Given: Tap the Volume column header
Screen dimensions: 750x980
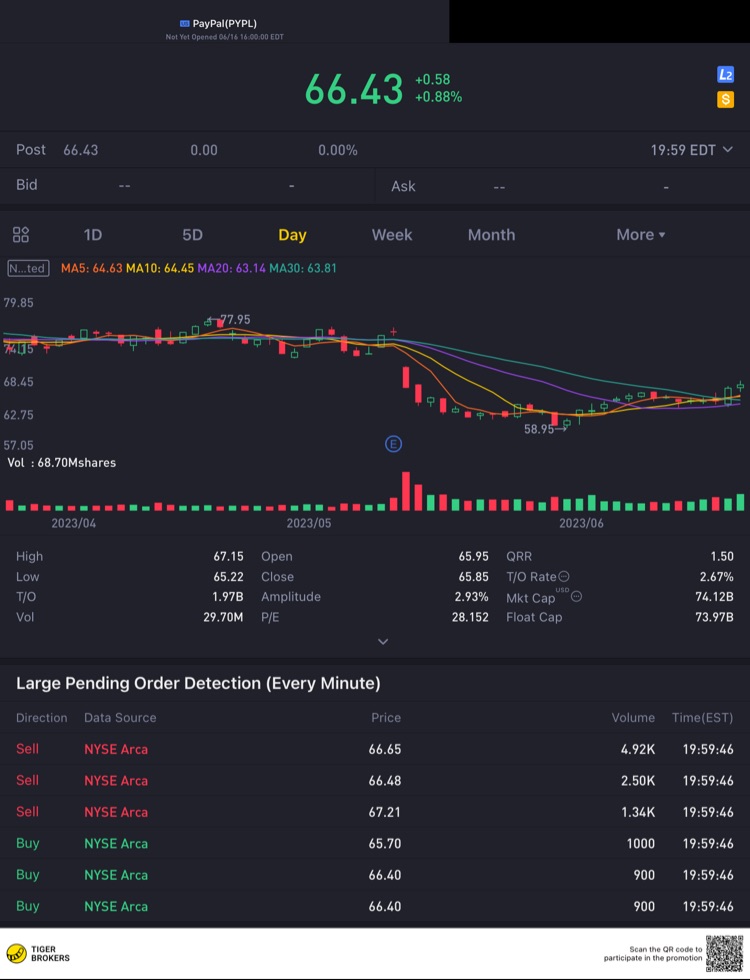Looking at the screenshot, I should 633,718.
